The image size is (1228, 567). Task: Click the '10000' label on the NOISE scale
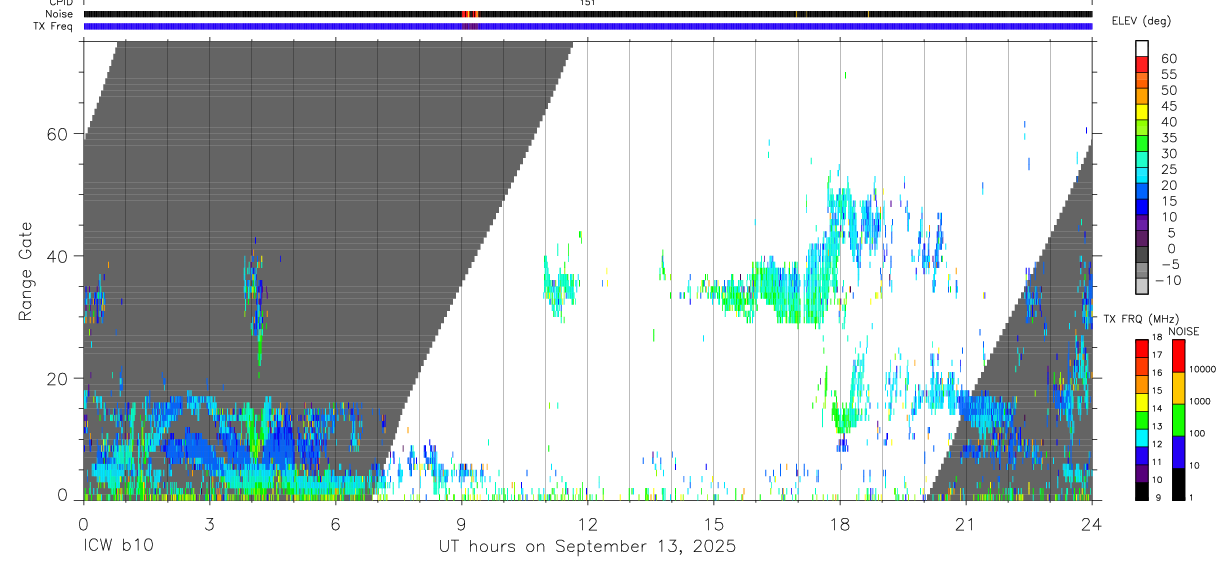coord(1202,369)
